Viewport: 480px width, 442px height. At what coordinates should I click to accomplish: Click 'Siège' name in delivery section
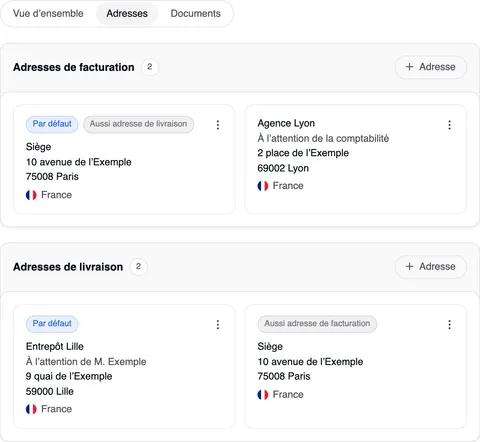(x=270, y=347)
